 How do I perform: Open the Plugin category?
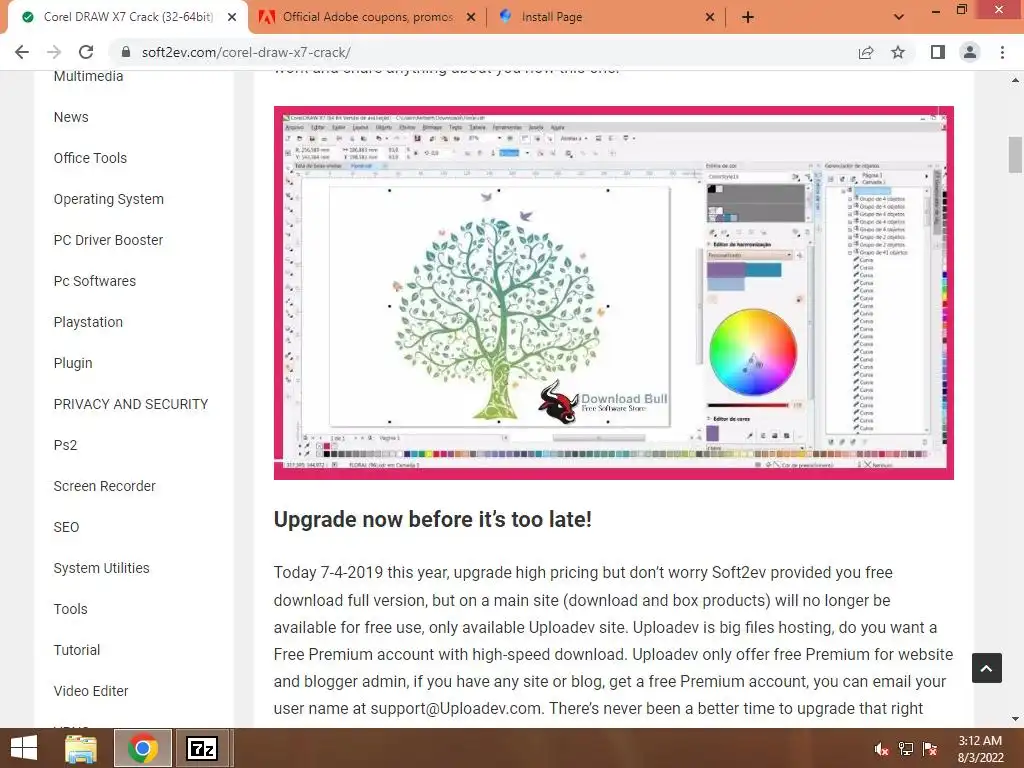tap(72, 364)
